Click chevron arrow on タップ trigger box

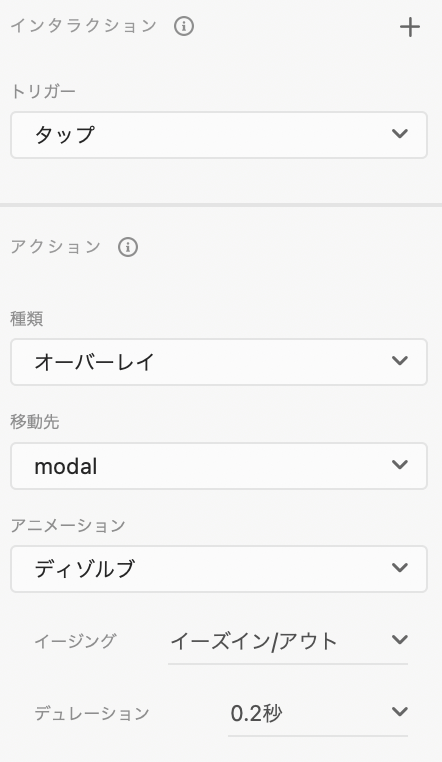tap(399, 133)
